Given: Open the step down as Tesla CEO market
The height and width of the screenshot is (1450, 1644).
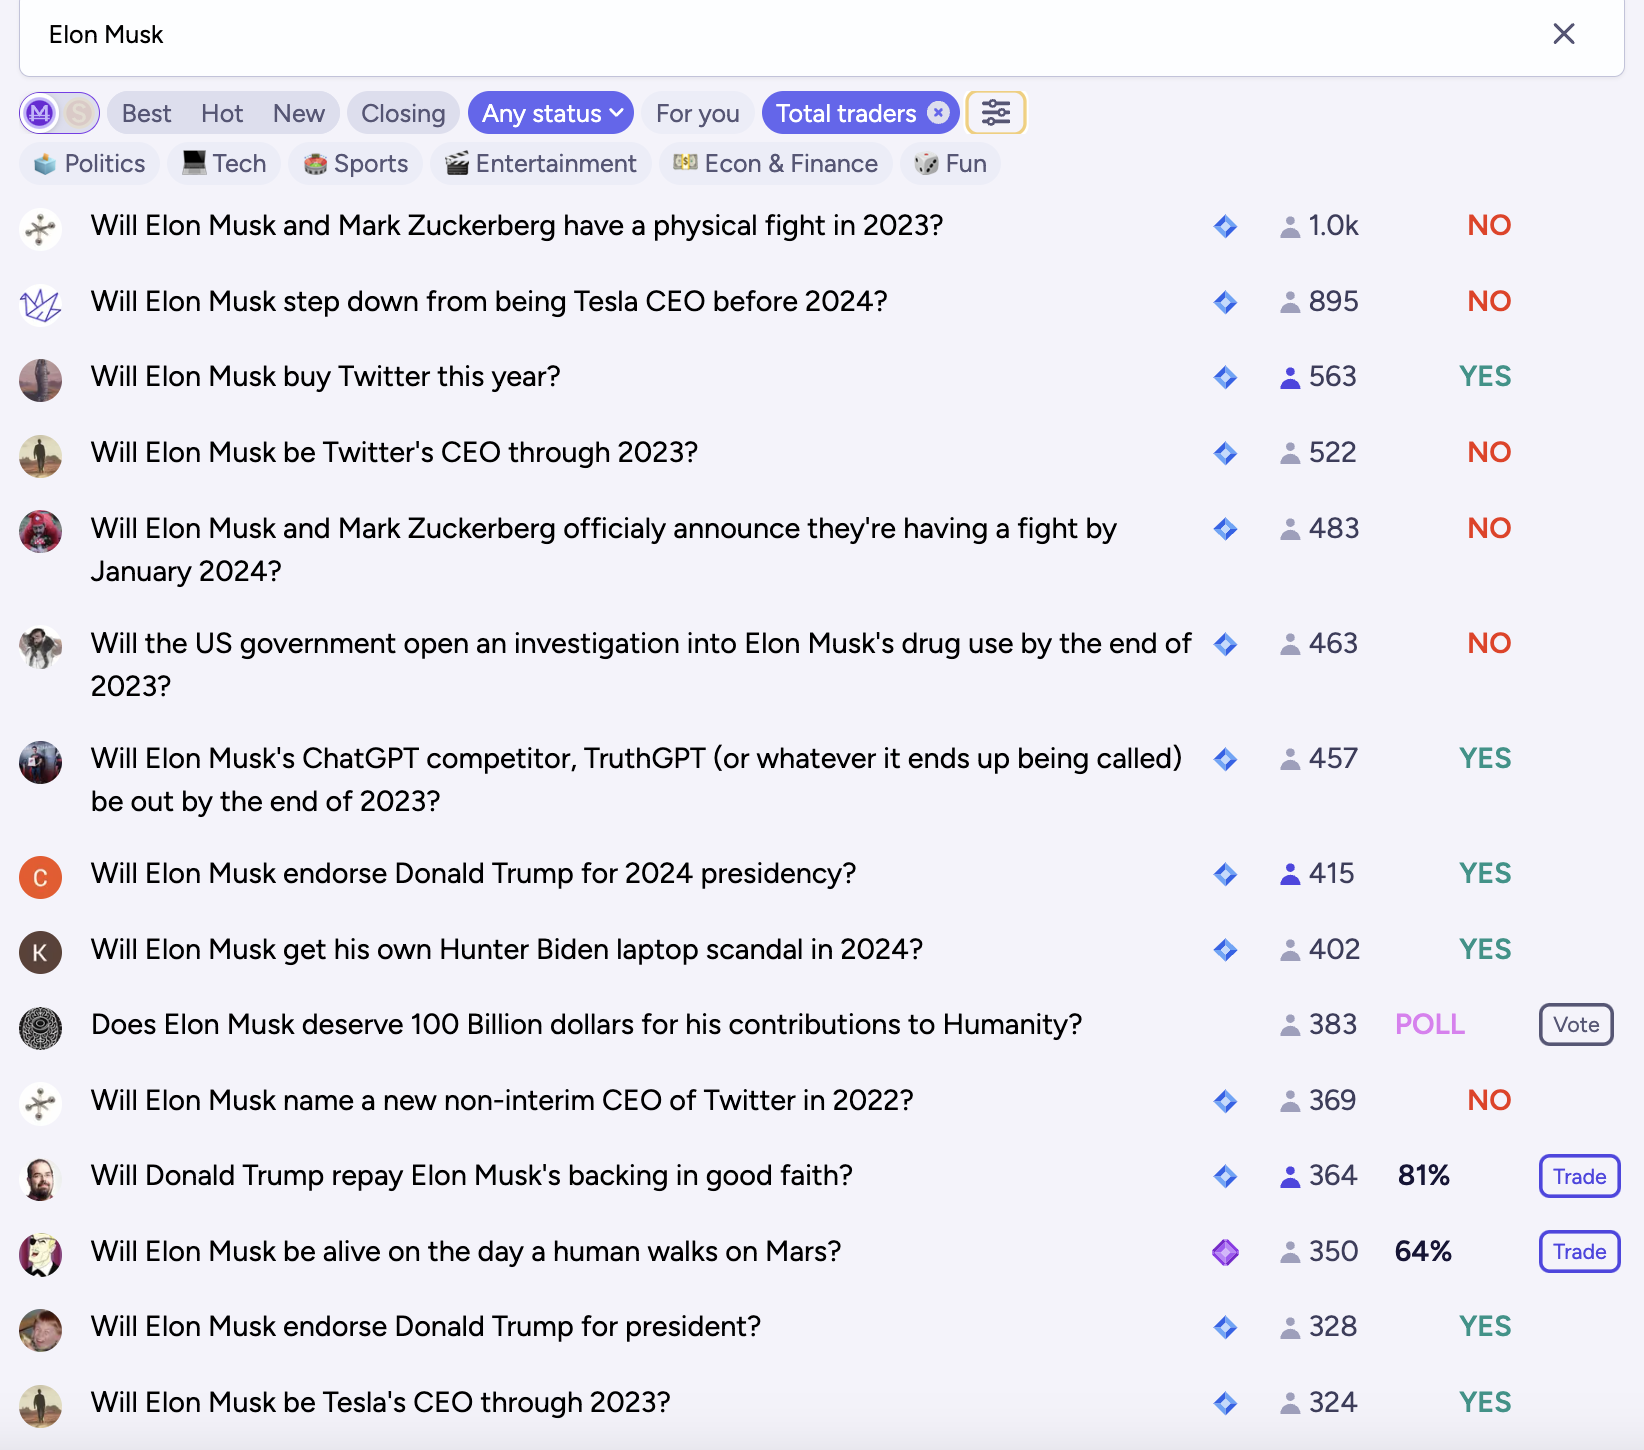Looking at the screenshot, I should click(489, 301).
